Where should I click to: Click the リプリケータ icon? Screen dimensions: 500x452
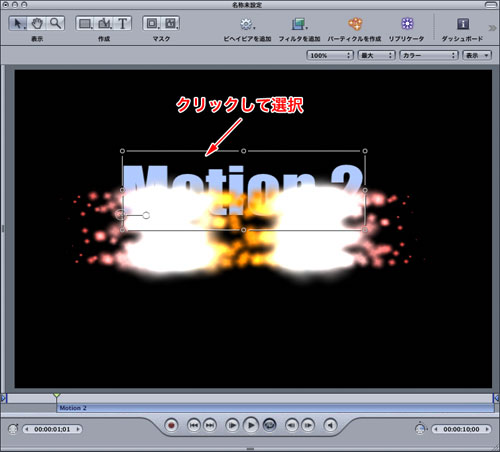pyautogui.click(x=407, y=24)
